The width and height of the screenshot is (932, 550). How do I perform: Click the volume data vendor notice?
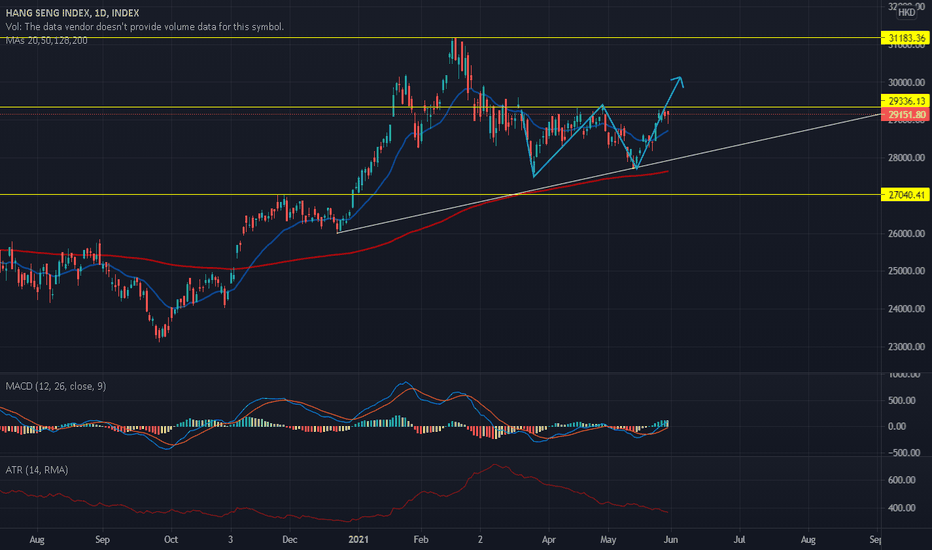coord(144,27)
